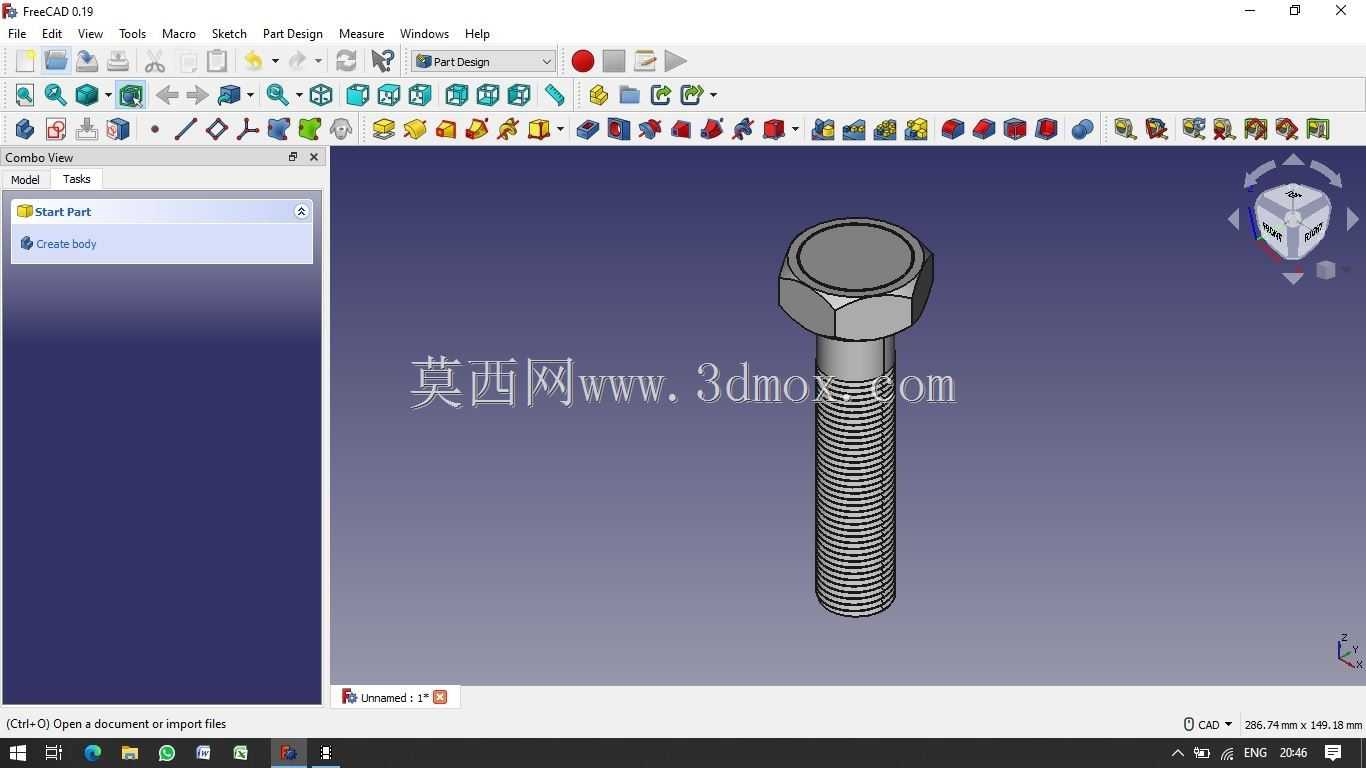
Task: Click the Create body toolbar icon
Action: pyautogui.click(x=25, y=129)
